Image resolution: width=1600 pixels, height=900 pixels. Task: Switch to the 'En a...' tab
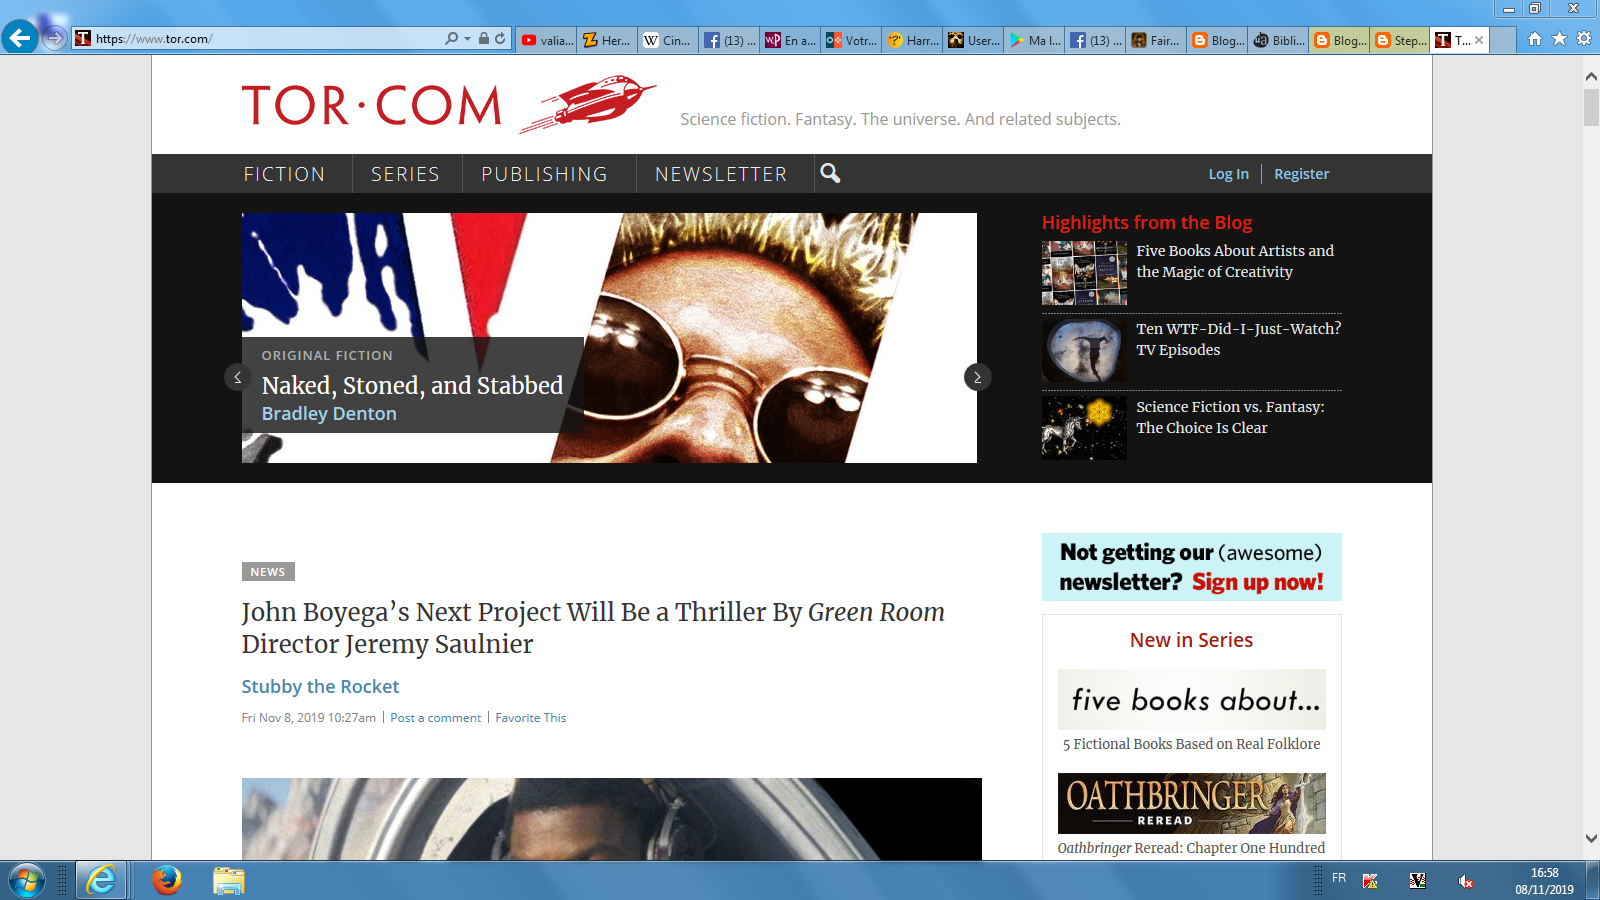(790, 40)
